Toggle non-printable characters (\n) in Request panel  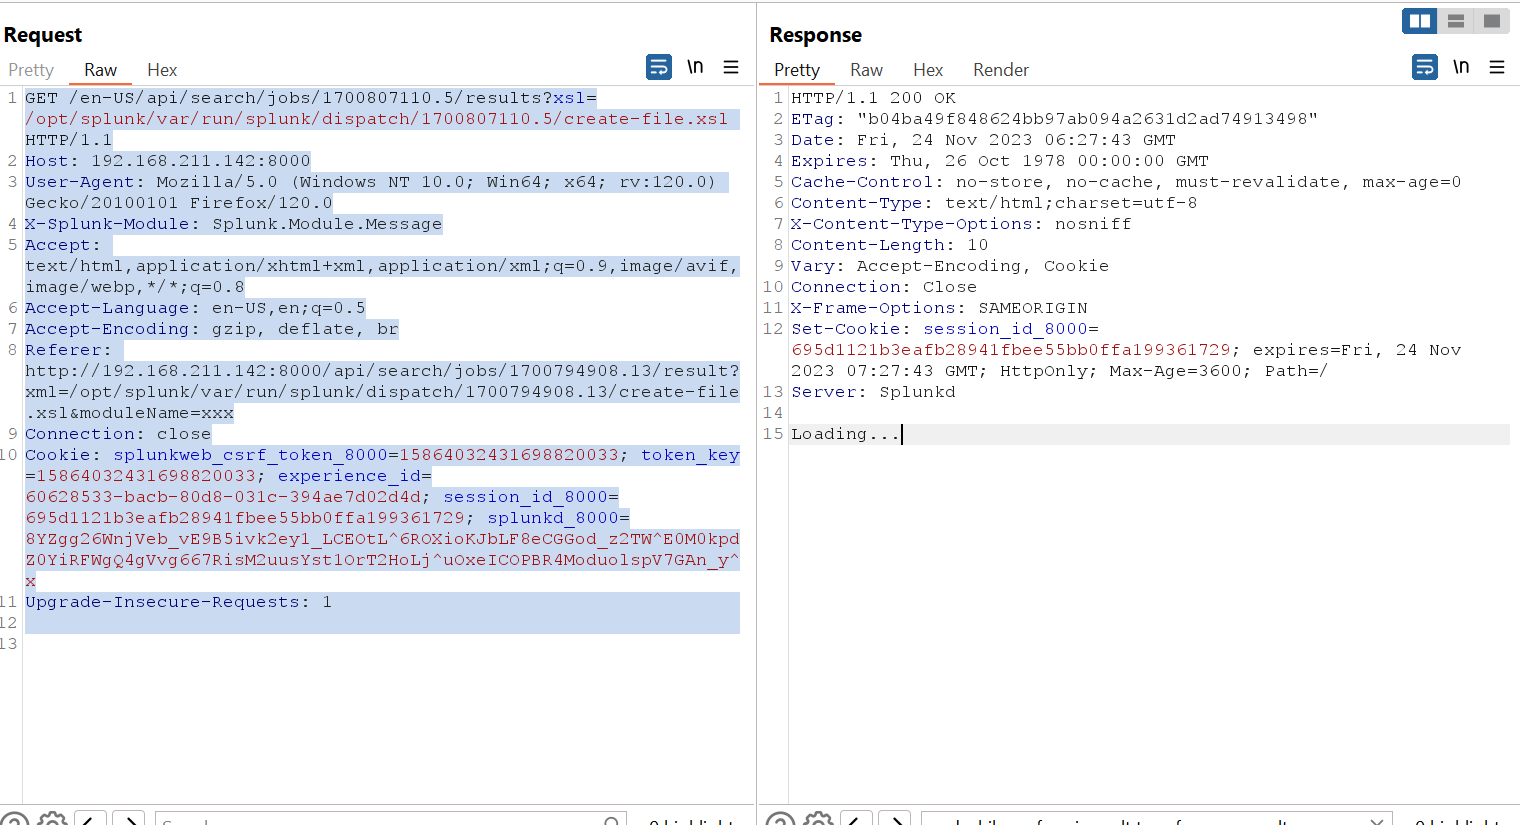[695, 67]
